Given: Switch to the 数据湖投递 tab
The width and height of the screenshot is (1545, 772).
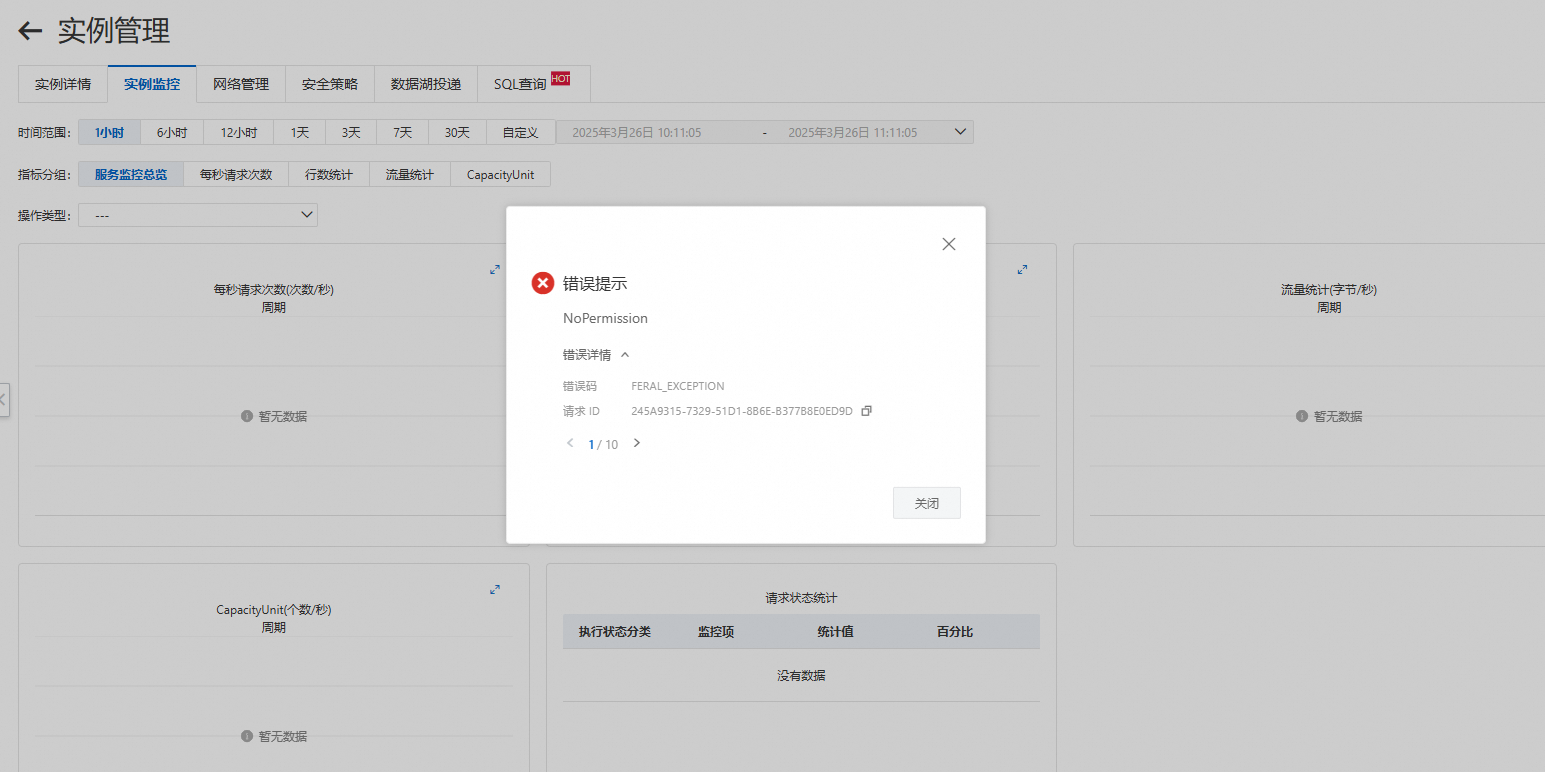Looking at the screenshot, I should pyautogui.click(x=426, y=84).
